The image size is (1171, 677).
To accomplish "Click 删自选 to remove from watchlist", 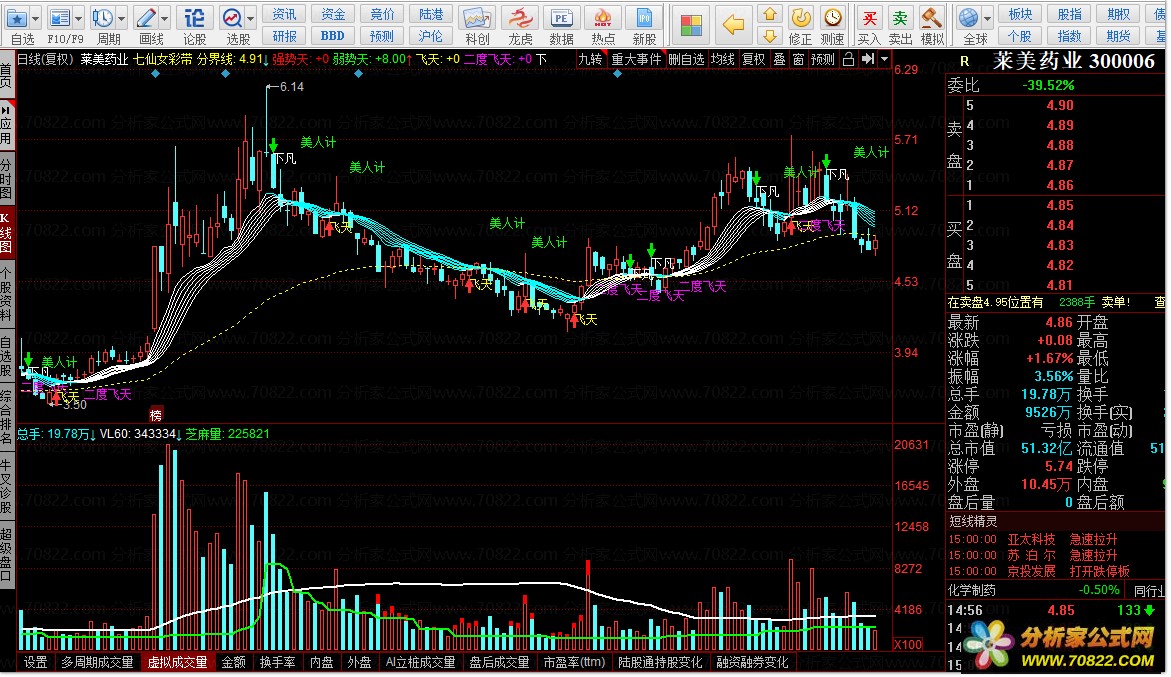I will (686, 59).
